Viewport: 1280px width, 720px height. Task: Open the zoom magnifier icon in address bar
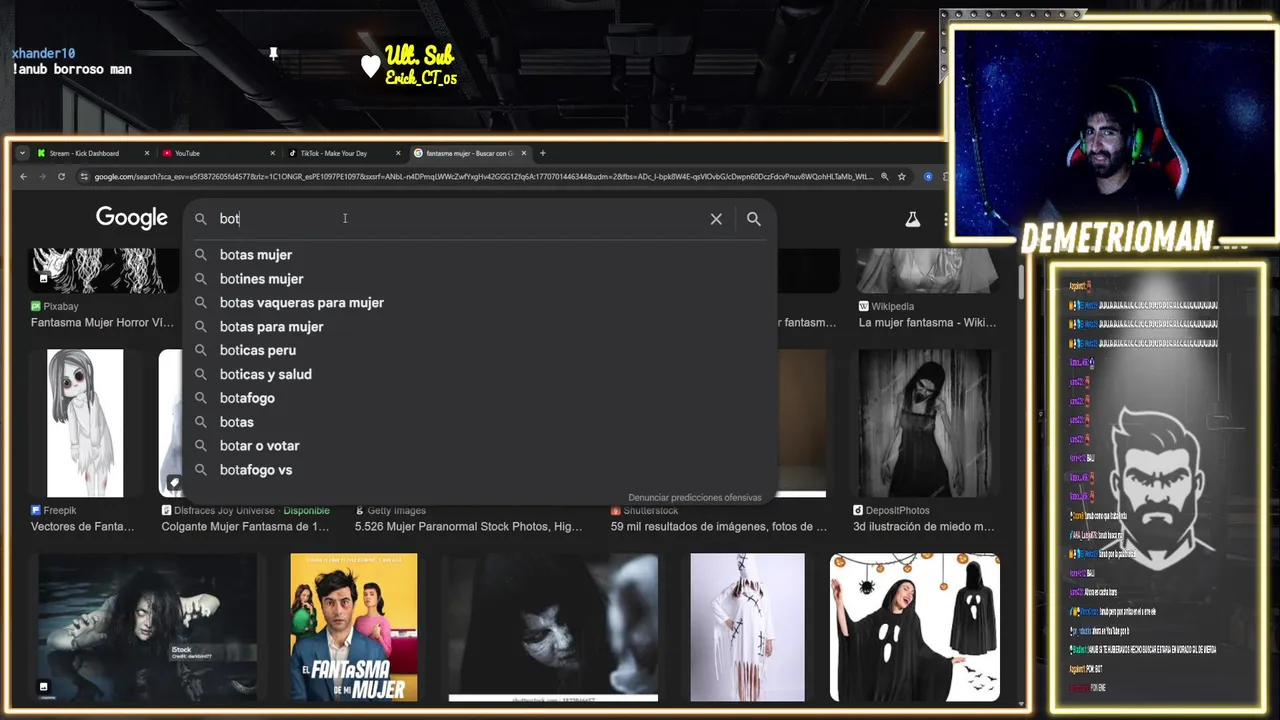pos(884,177)
